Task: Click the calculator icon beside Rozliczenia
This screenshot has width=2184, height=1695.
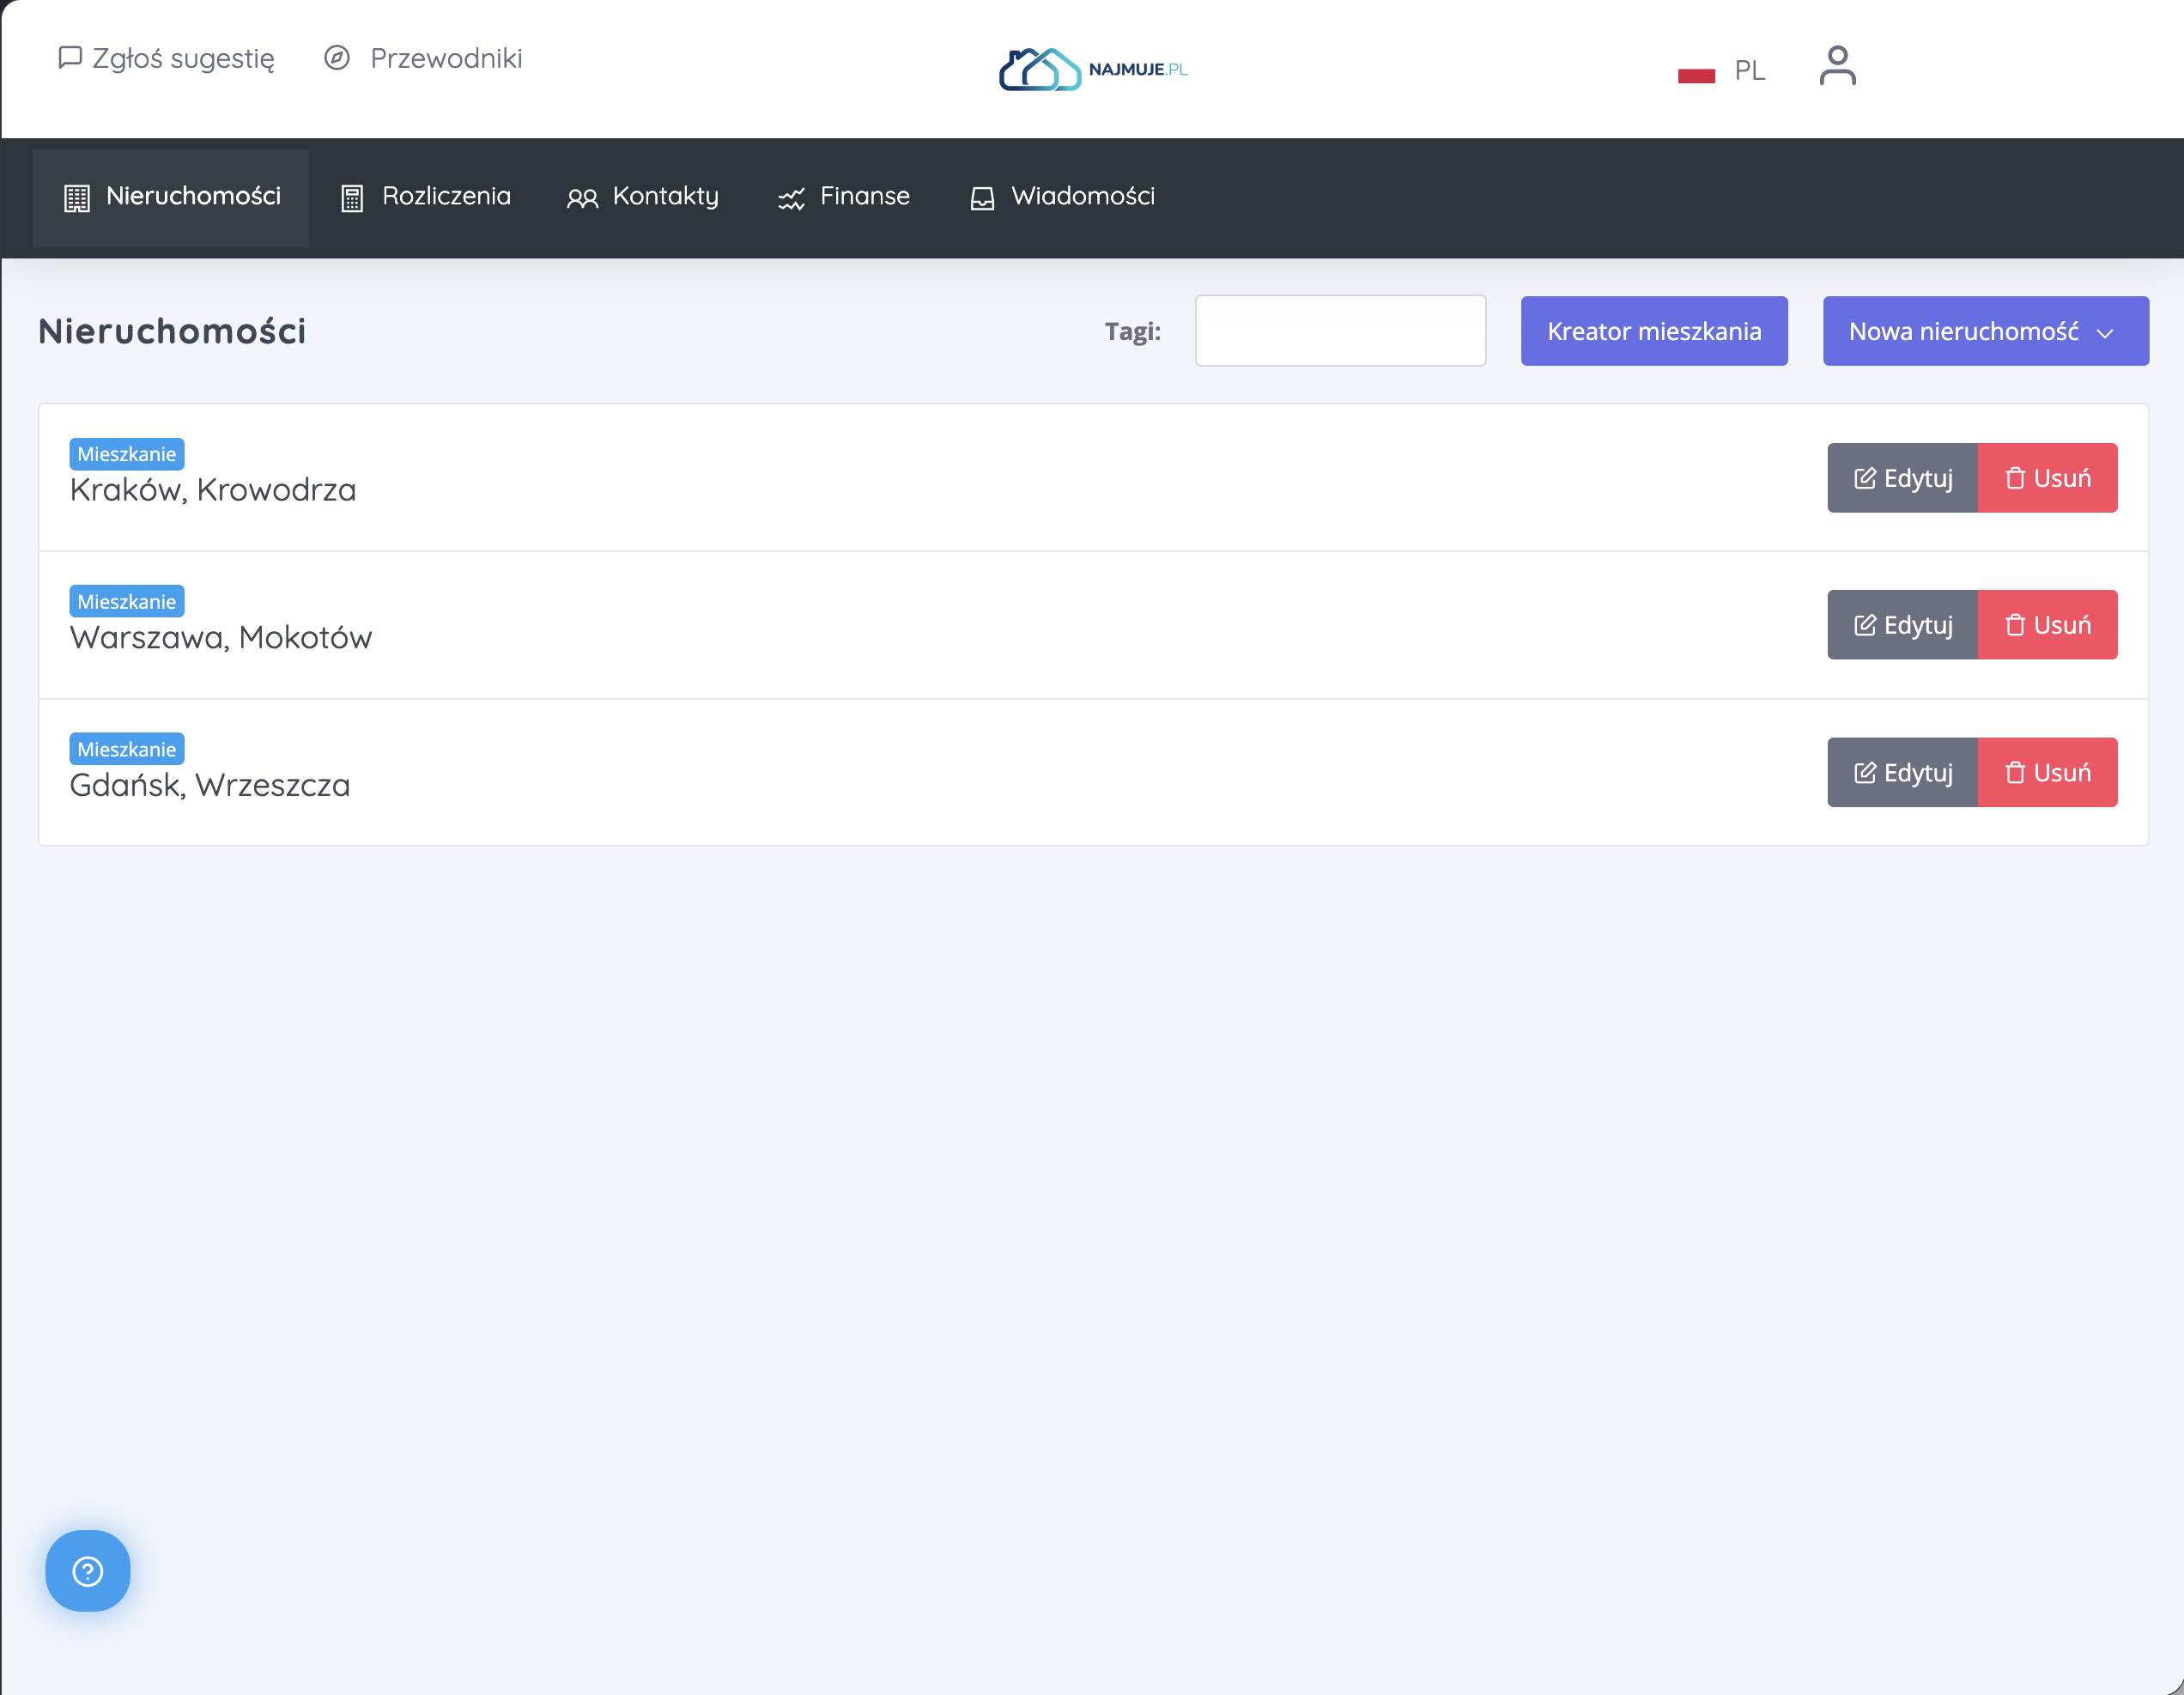Action: pyautogui.click(x=352, y=198)
